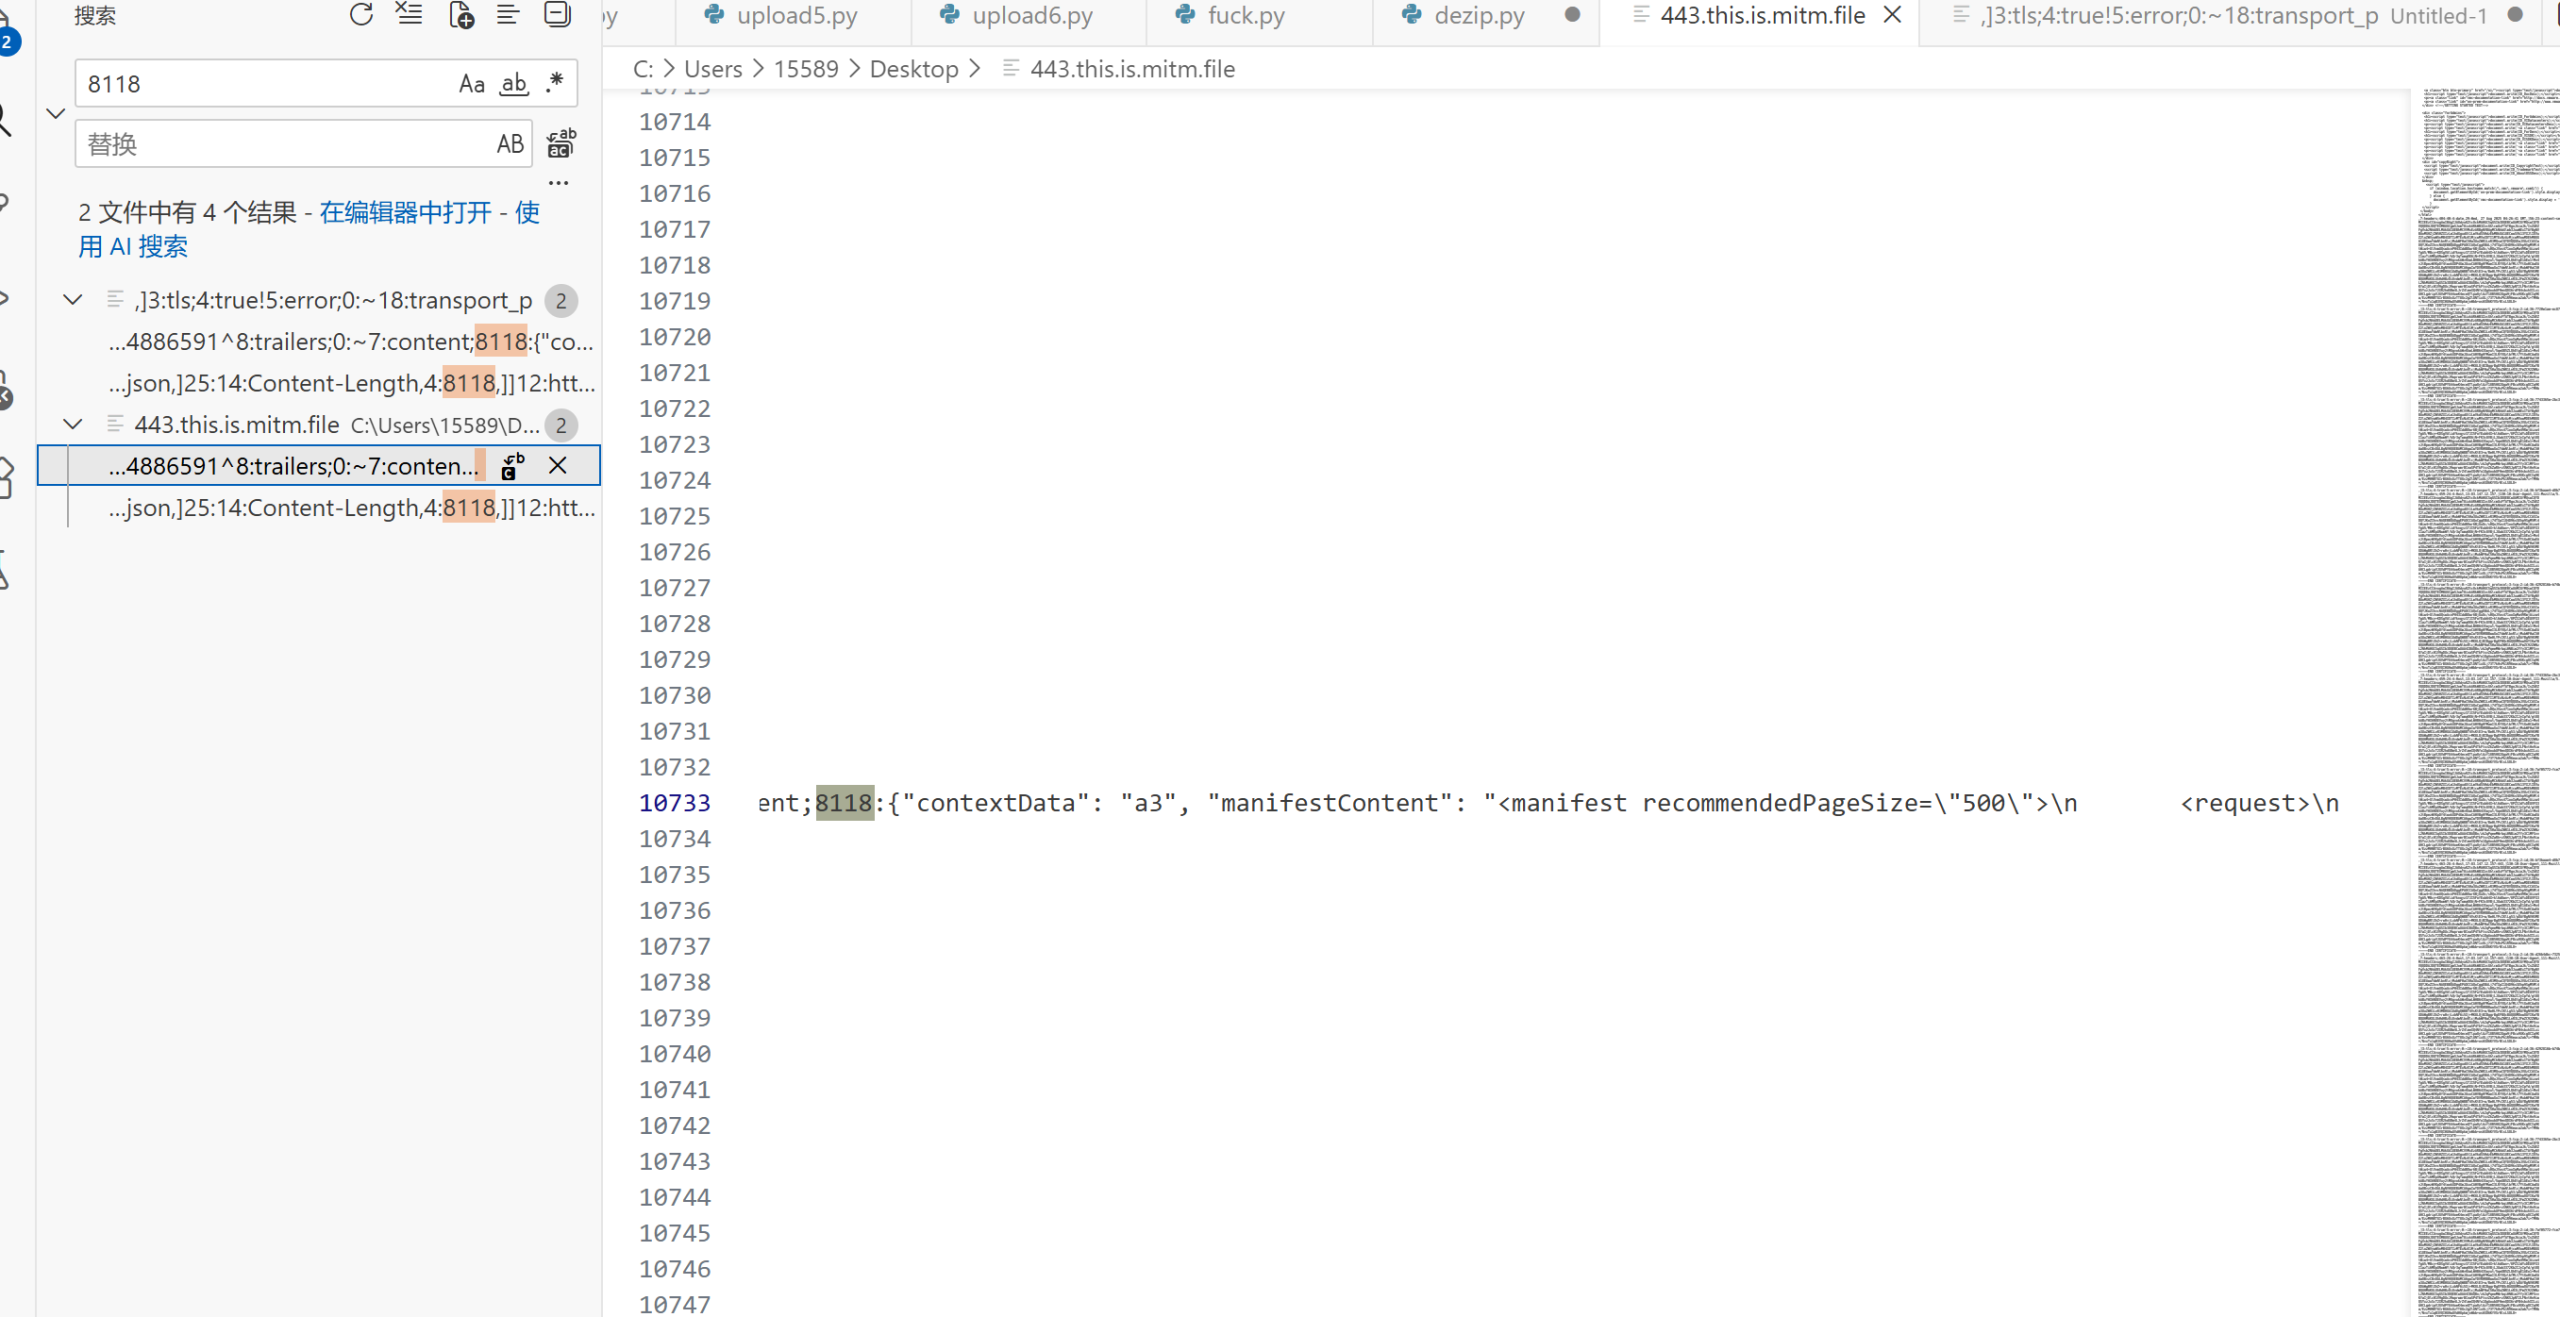The width and height of the screenshot is (2560, 1317).
Task: Click the collapse all results icon
Action: [x=557, y=15]
